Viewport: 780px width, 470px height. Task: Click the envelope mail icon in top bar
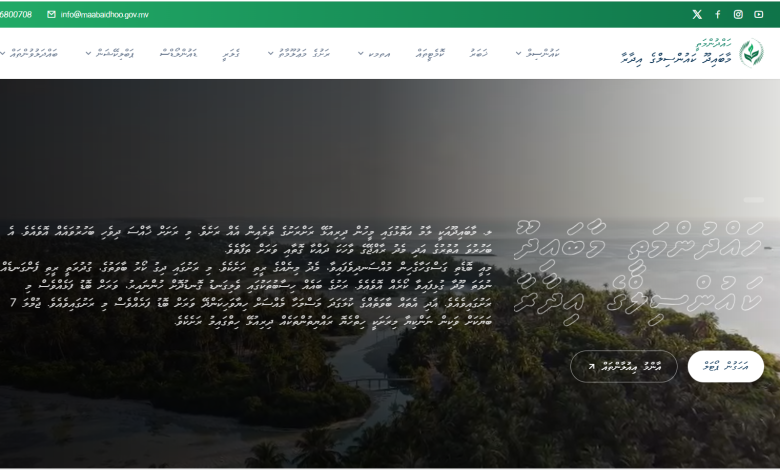click(x=51, y=14)
